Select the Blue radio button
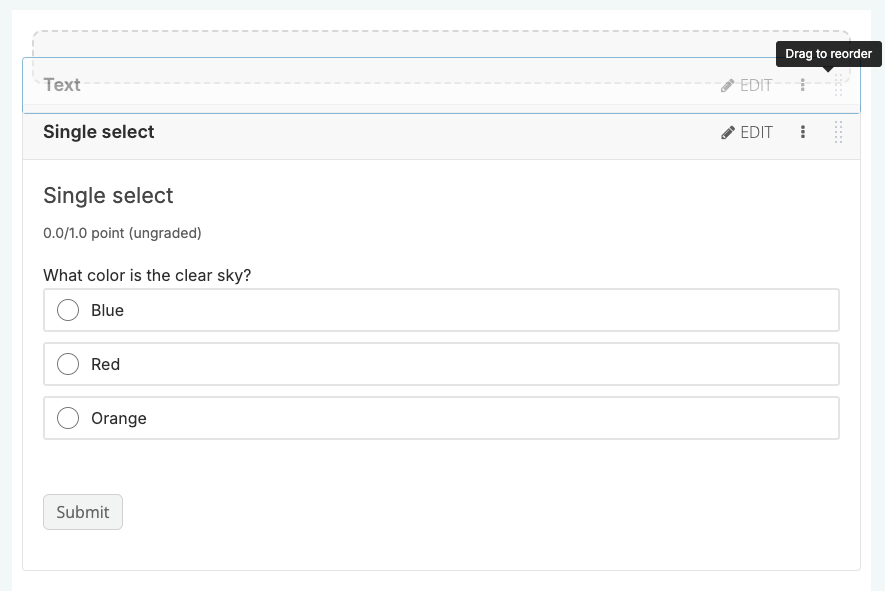 click(68, 310)
